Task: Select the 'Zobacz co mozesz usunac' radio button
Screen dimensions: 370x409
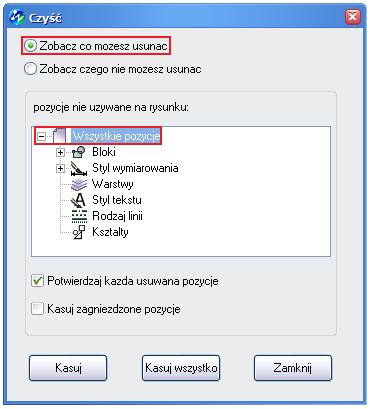Action: point(30,46)
